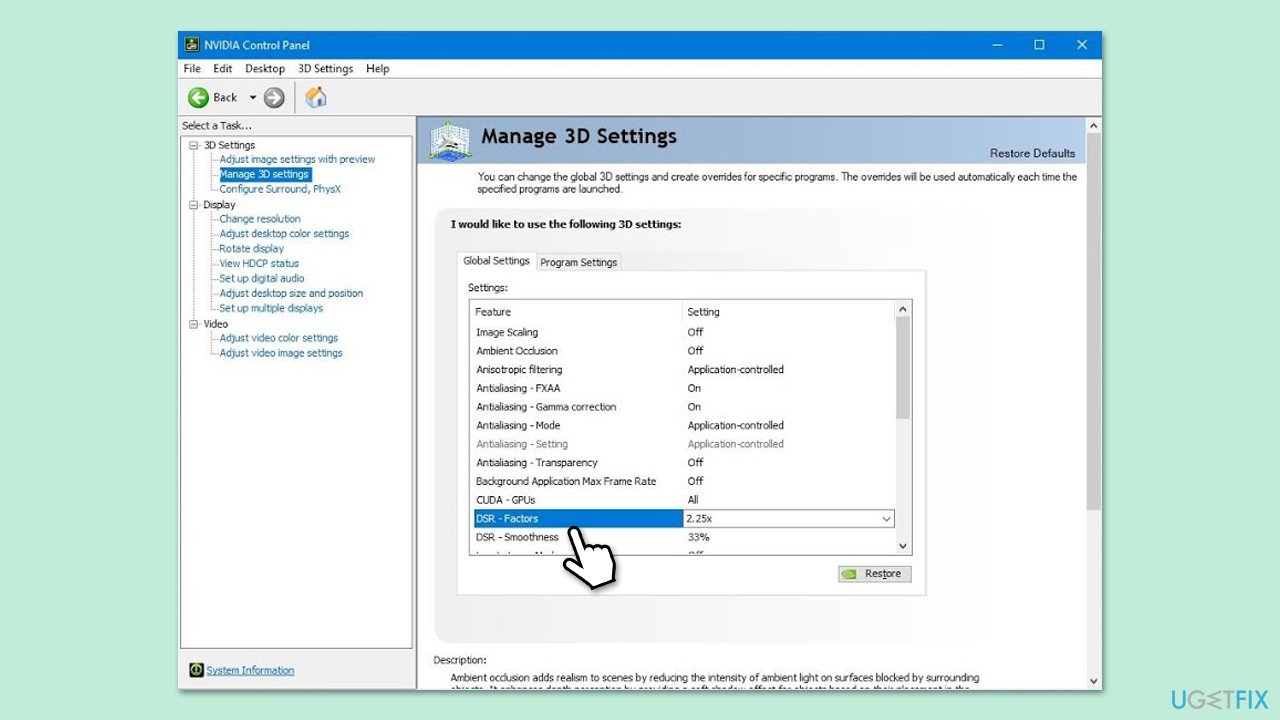1280x720 pixels.
Task: Click the System Information icon
Action: pos(197,670)
